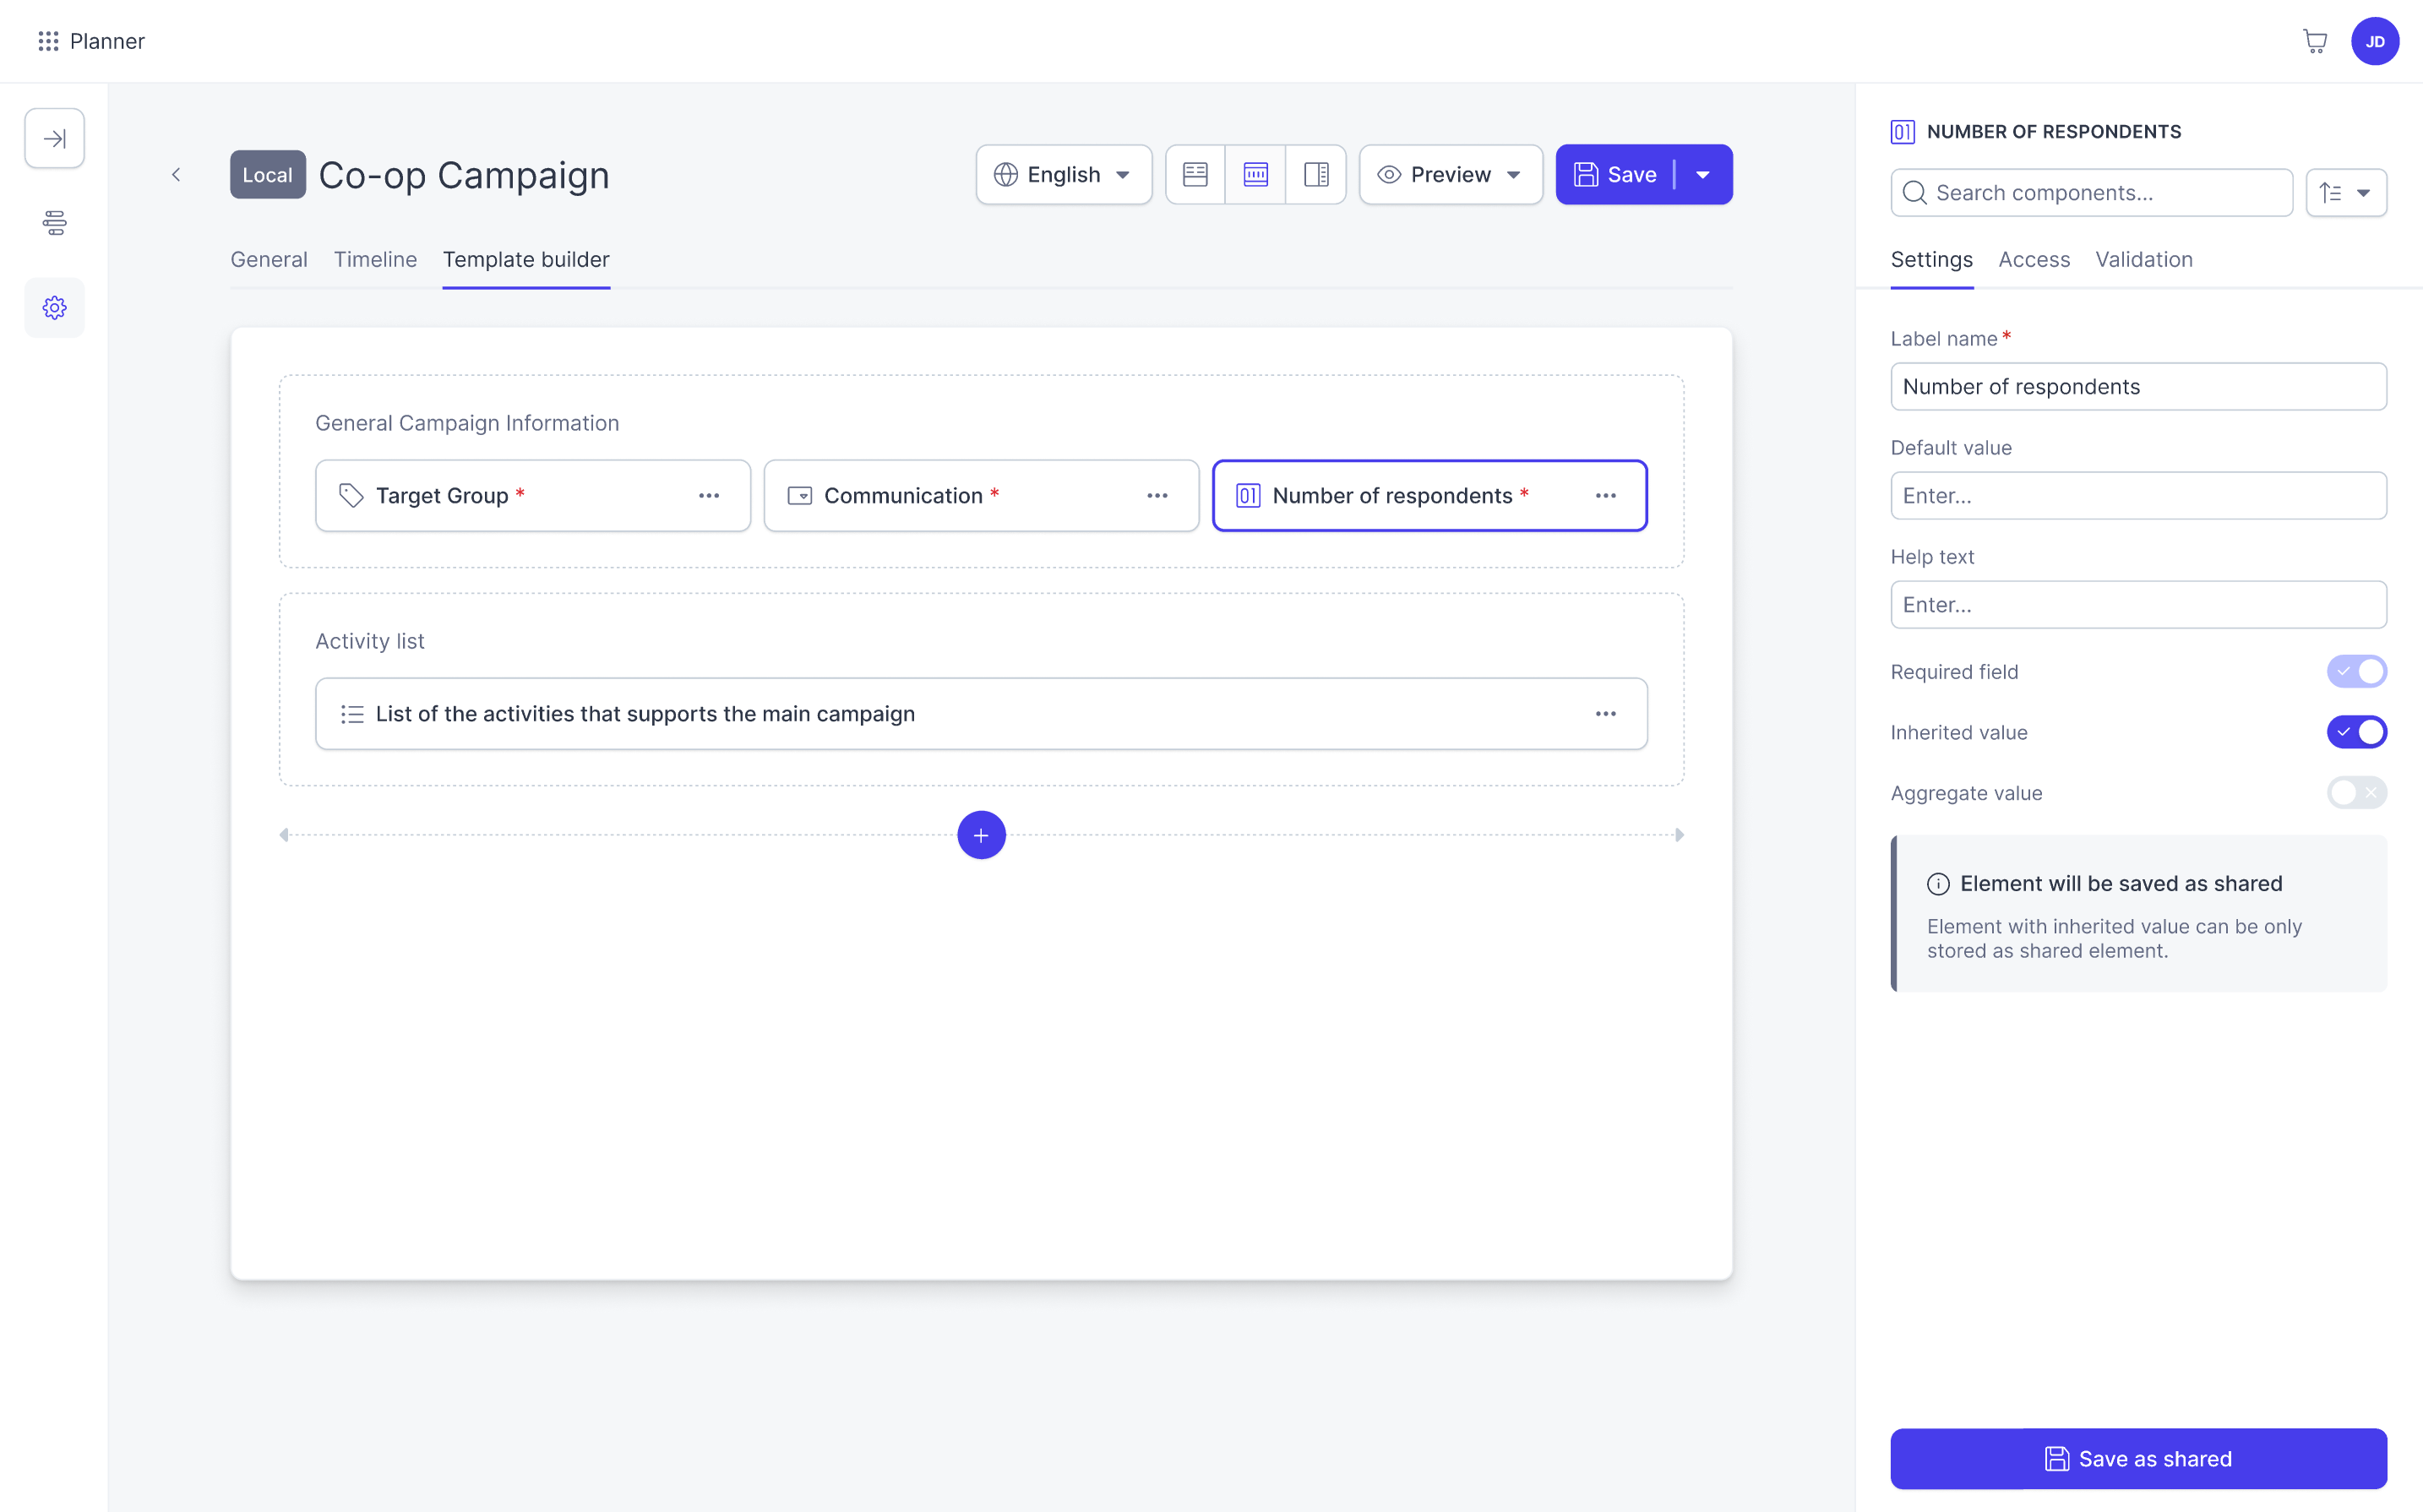Click the numeric field icon in respondents card
Viewport: 2423px width, 1512px height.
tap(1247, 496)
